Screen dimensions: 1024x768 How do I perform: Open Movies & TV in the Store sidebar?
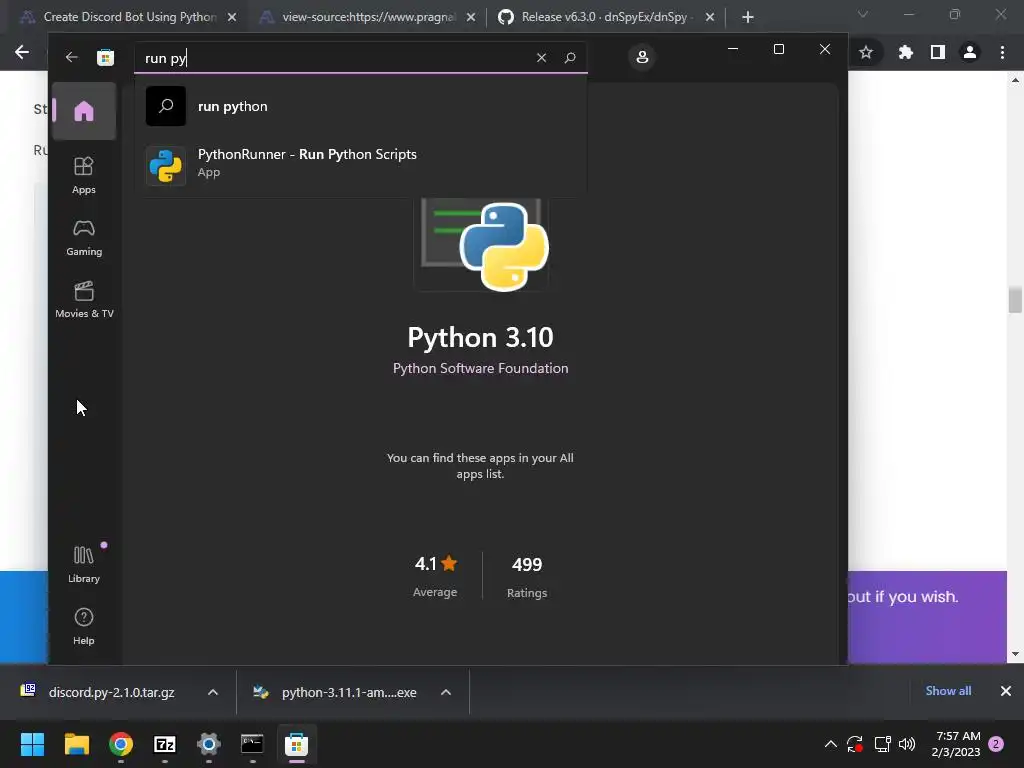pos(84,299)
